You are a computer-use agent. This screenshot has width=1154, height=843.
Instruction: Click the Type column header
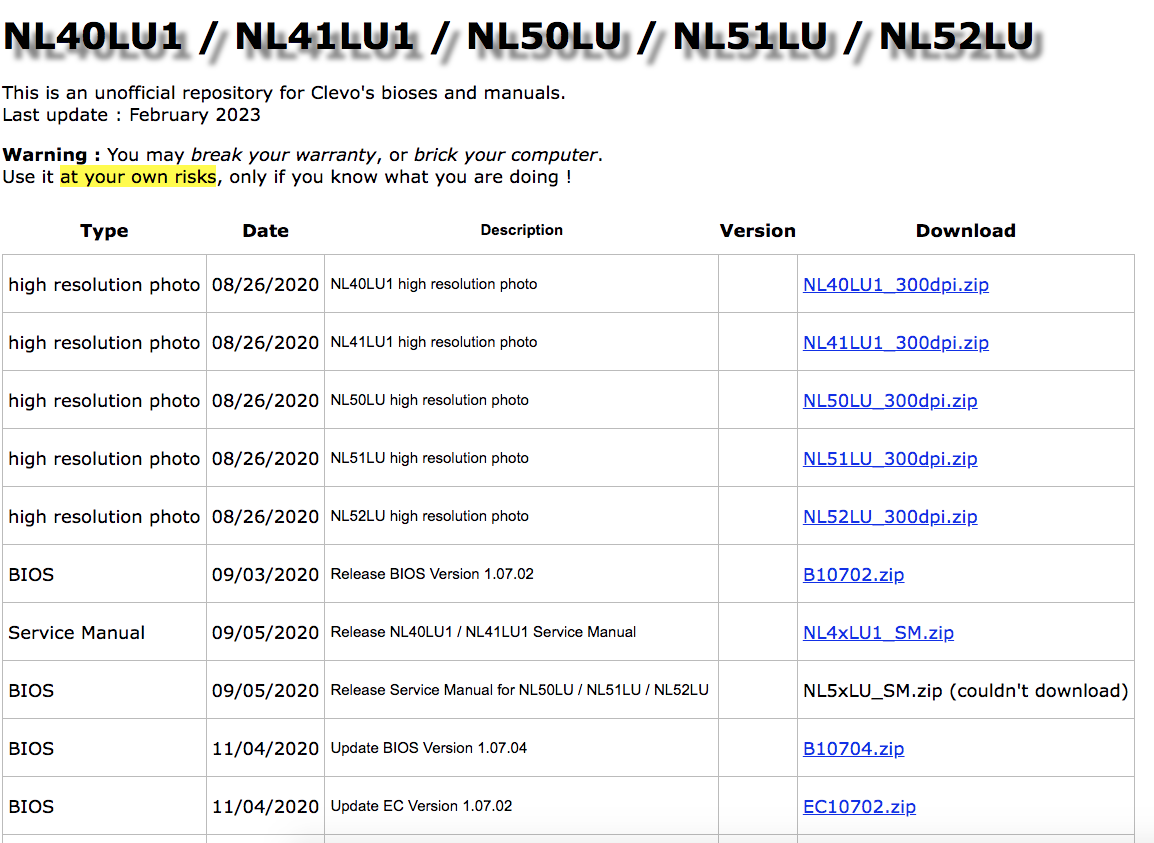point(104,231)
